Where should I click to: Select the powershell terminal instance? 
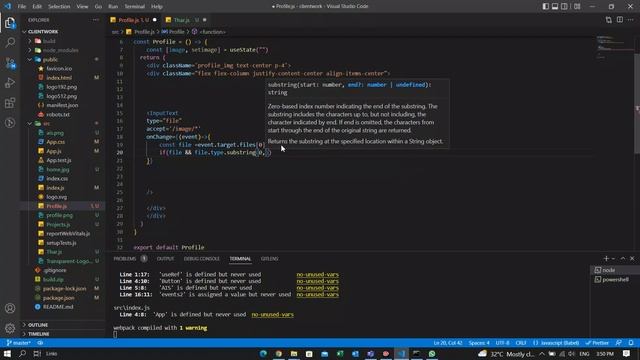coord(614,280)
